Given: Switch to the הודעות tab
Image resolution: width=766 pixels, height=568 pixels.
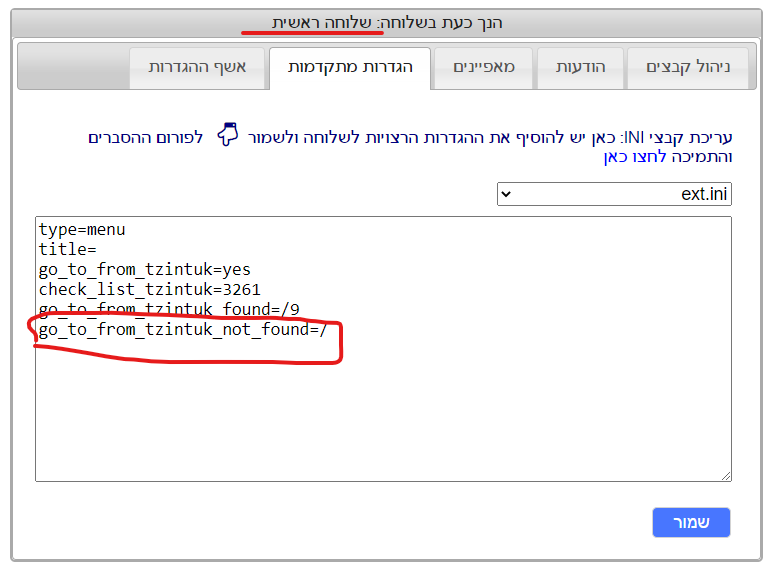Looking at the screenshot, I should coord(581,68).
